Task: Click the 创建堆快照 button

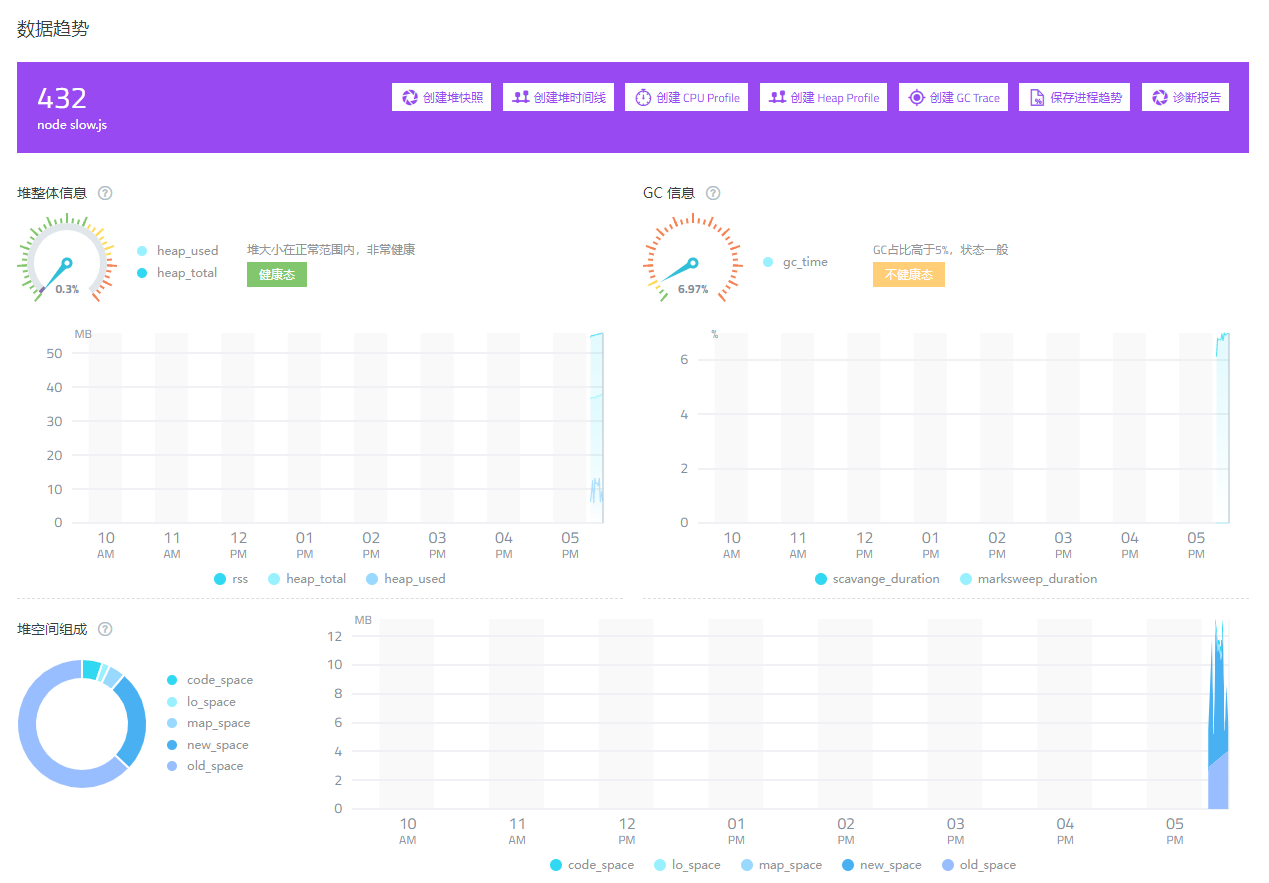Action: click(441, 97)
